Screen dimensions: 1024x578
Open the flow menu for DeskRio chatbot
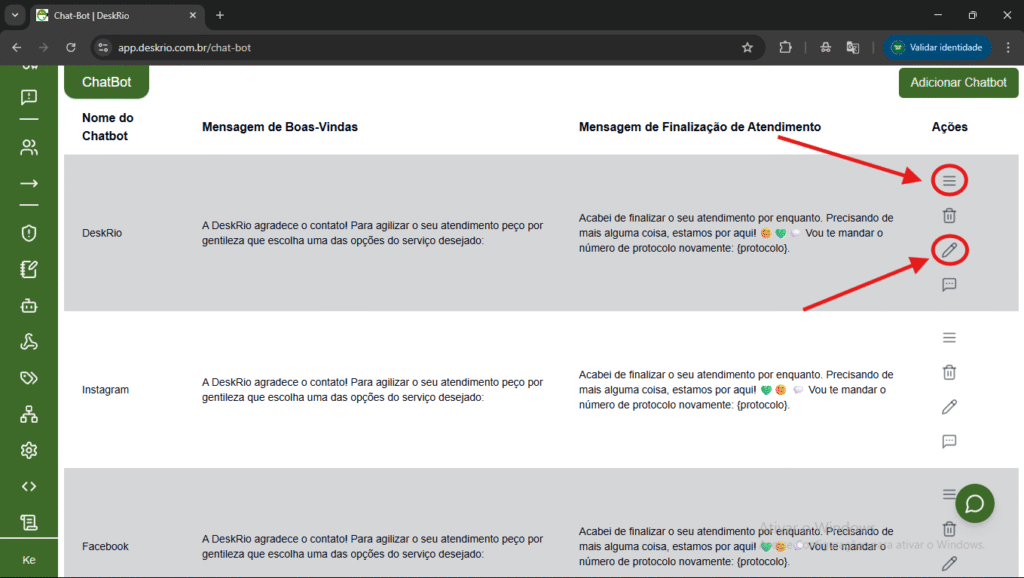tap(949, 181)
